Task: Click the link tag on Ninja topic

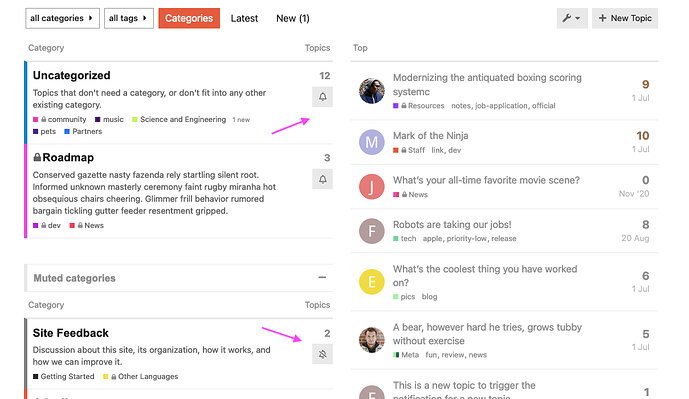Action: (437, 150)
